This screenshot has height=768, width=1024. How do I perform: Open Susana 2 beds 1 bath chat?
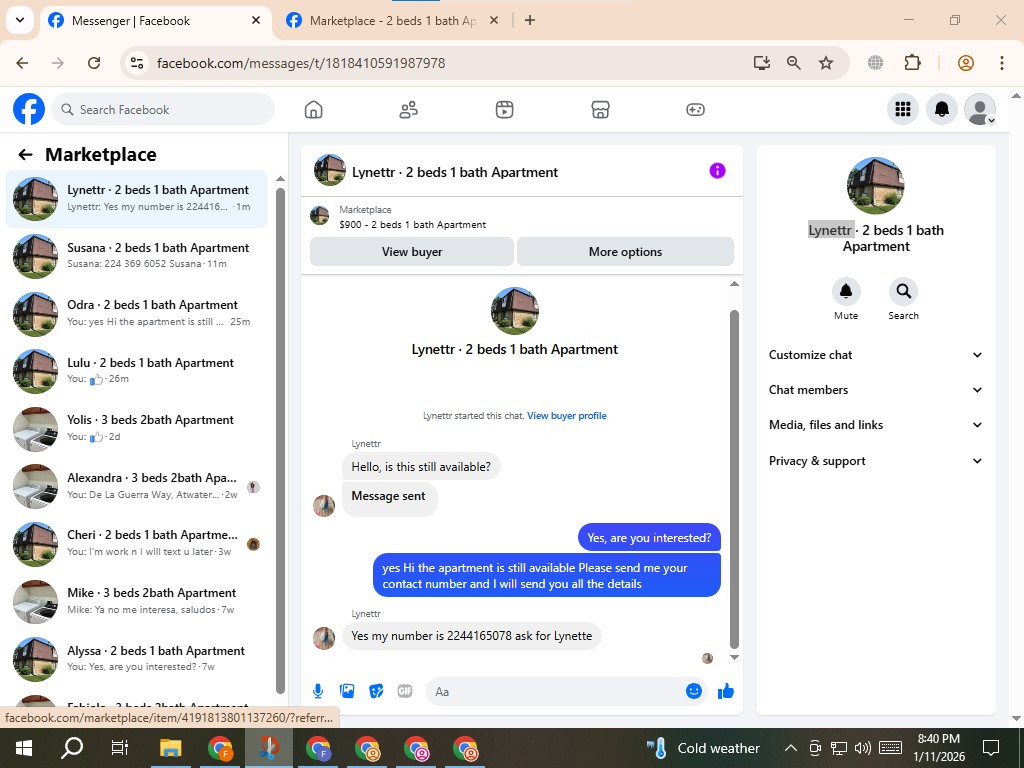[x=137, y=256]
